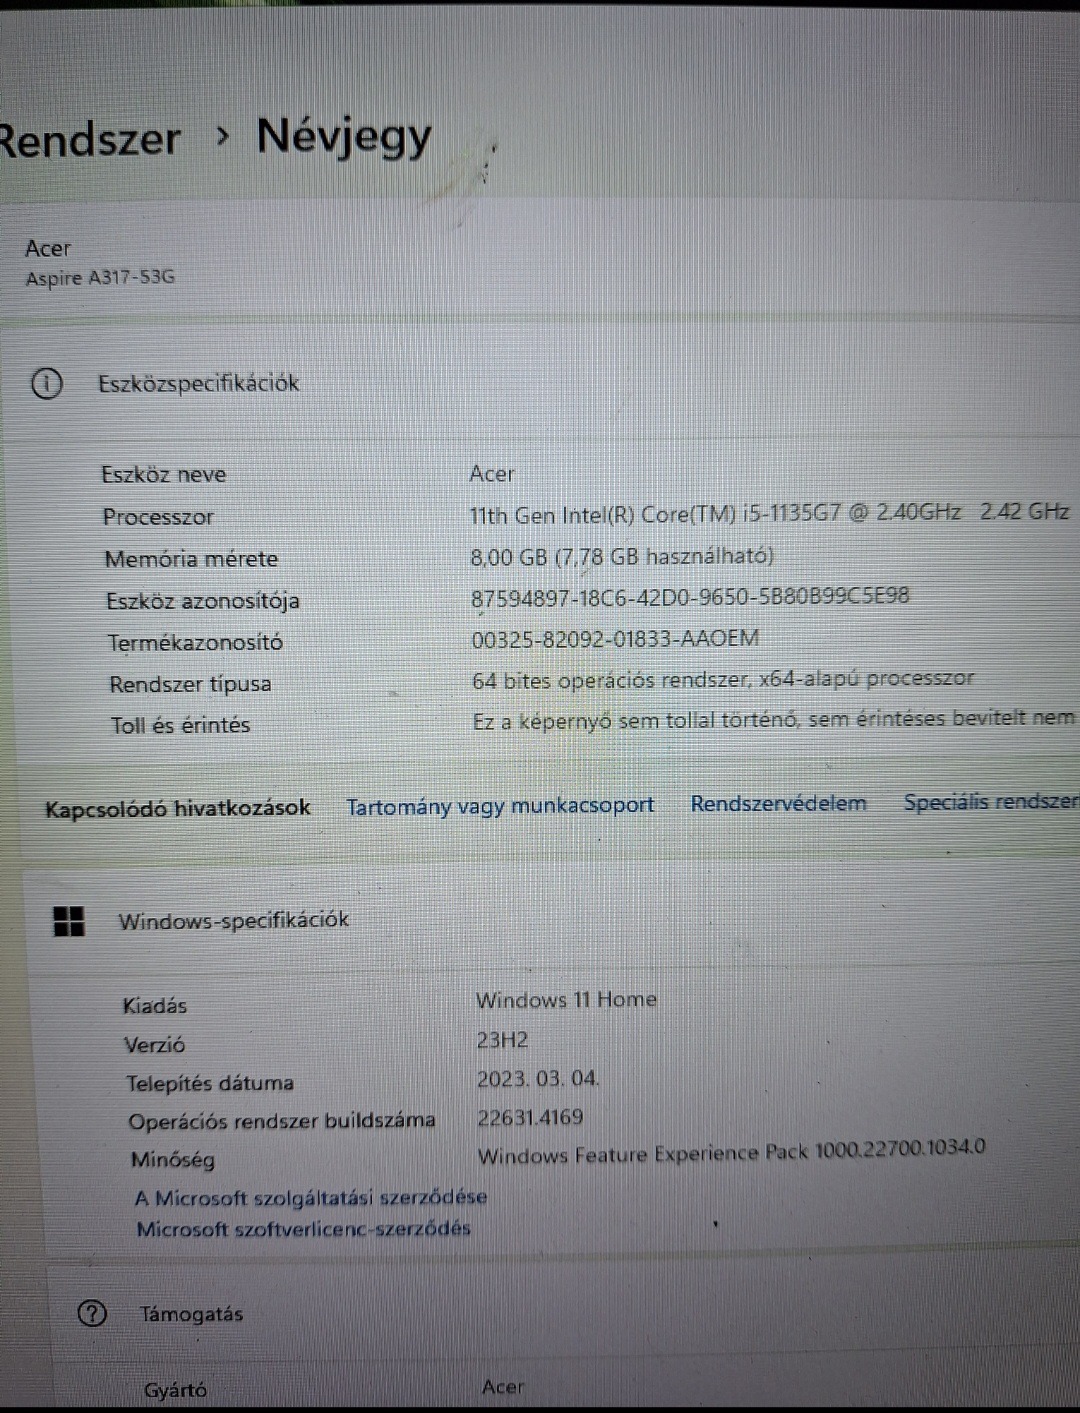Select the 23H2 version value
The width and height of the screenshot is (1080, 1413).
pyautogui.click(x=502, y=1040)
